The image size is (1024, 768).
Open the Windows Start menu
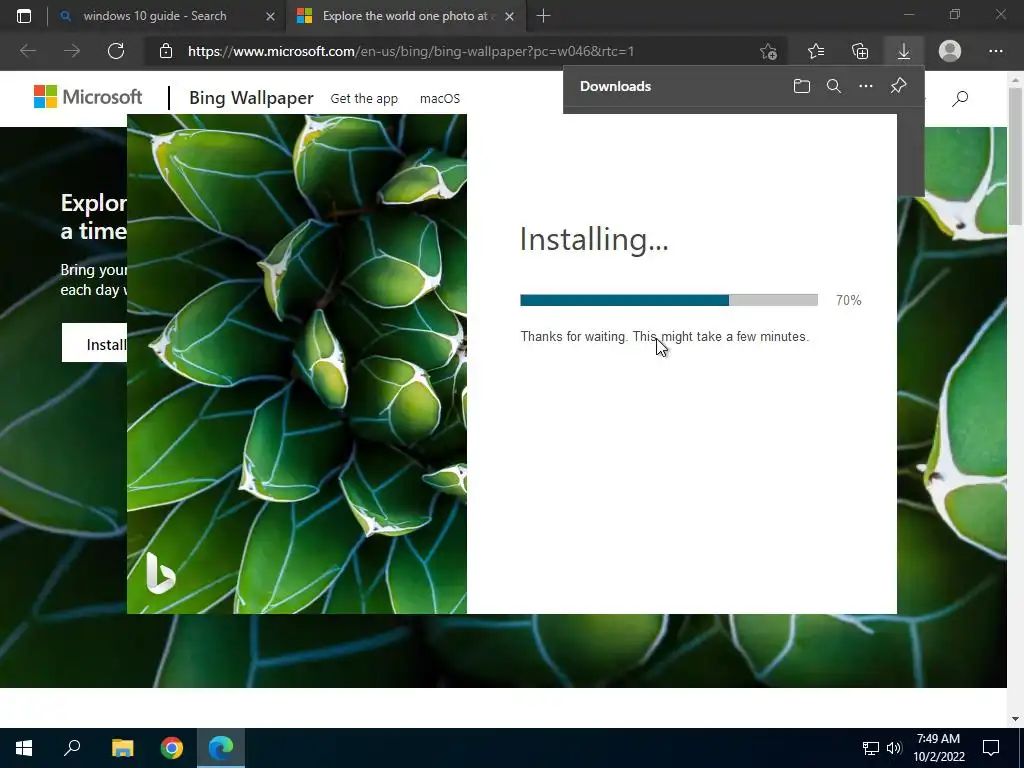click(x=24, y=748)
